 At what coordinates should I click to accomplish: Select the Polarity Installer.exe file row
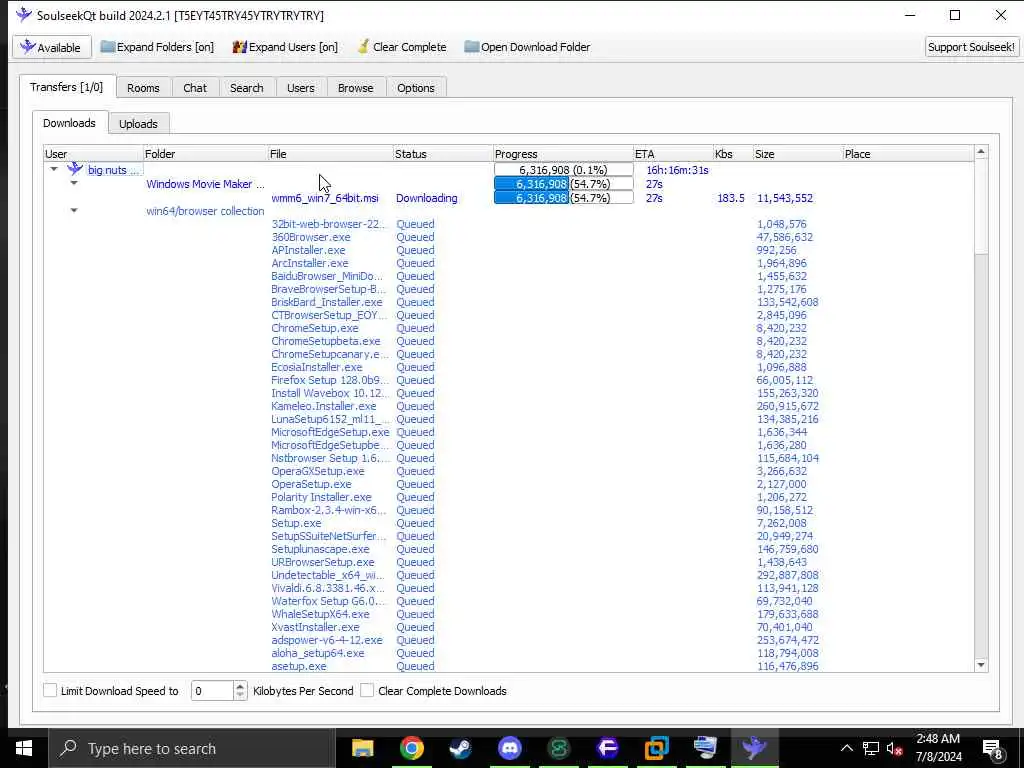[x=508, y=497]
